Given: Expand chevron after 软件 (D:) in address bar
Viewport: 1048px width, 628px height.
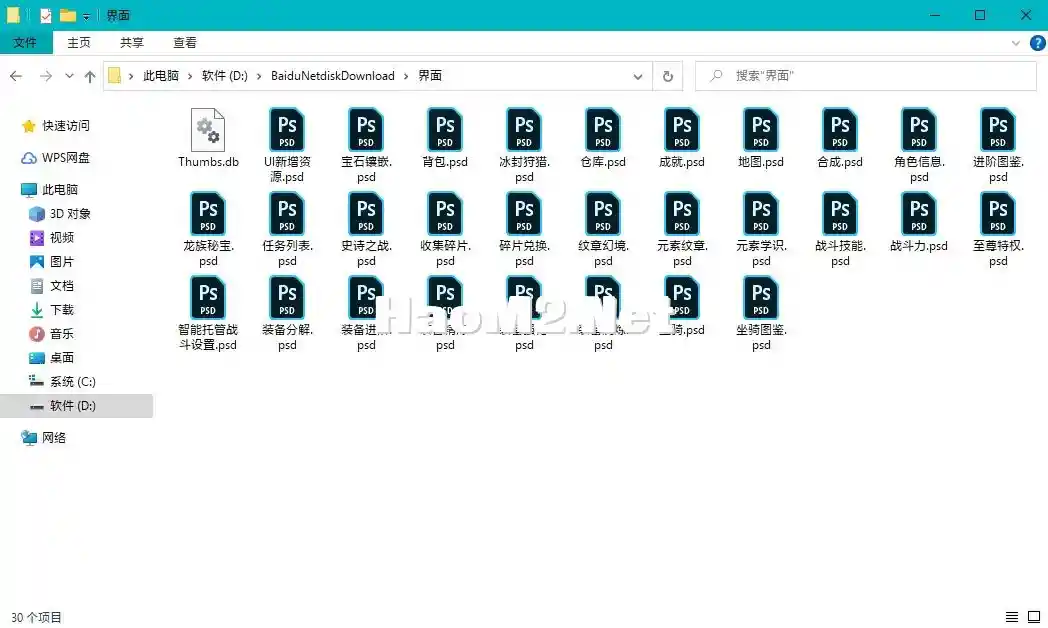Looking at the screenshot, I should pos(259,76).
